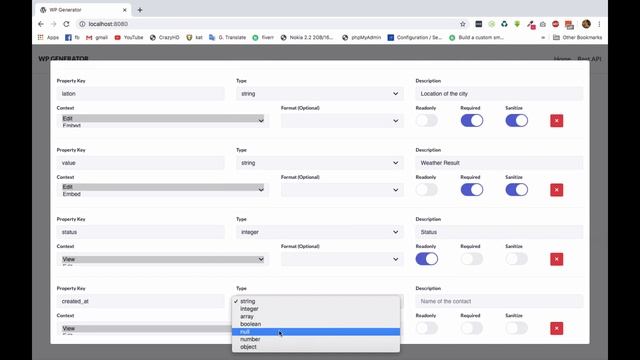Enable Readonly for the created_at property
The width and height of the screenshot is (640, 360).
427,328
